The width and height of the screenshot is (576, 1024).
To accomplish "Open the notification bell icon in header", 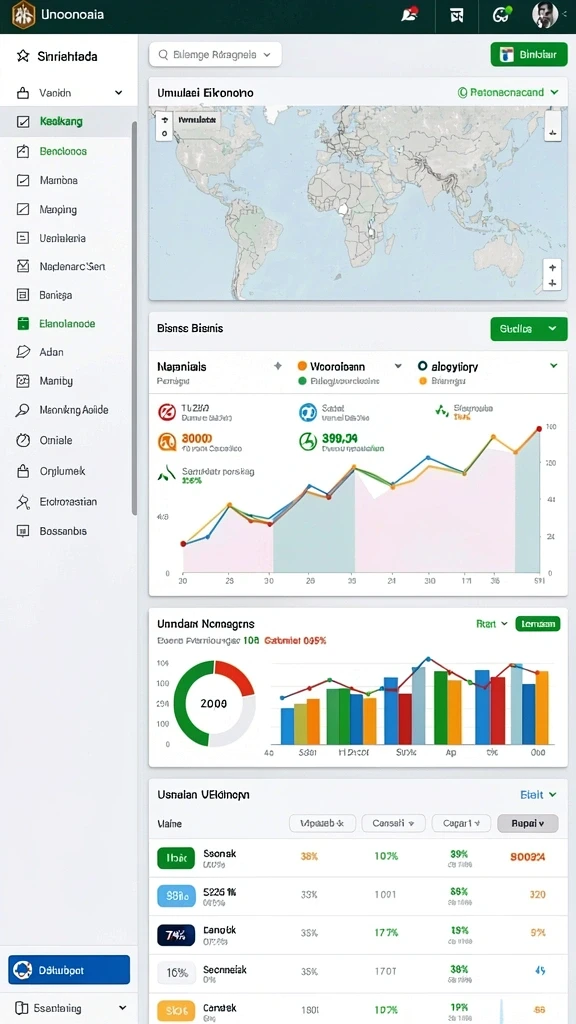I will tap(409, 15).
